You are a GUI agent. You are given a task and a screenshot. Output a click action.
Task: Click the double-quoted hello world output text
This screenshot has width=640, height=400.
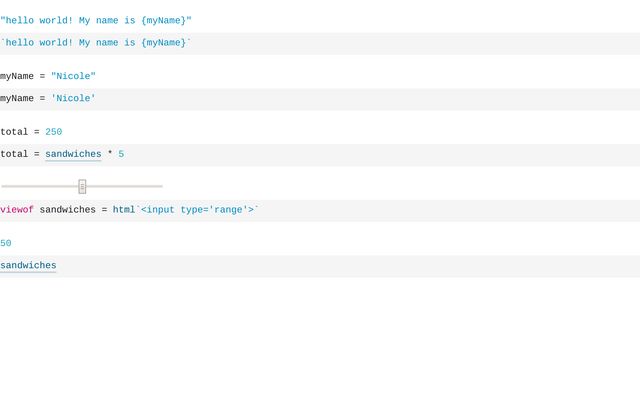coord(96,20)
